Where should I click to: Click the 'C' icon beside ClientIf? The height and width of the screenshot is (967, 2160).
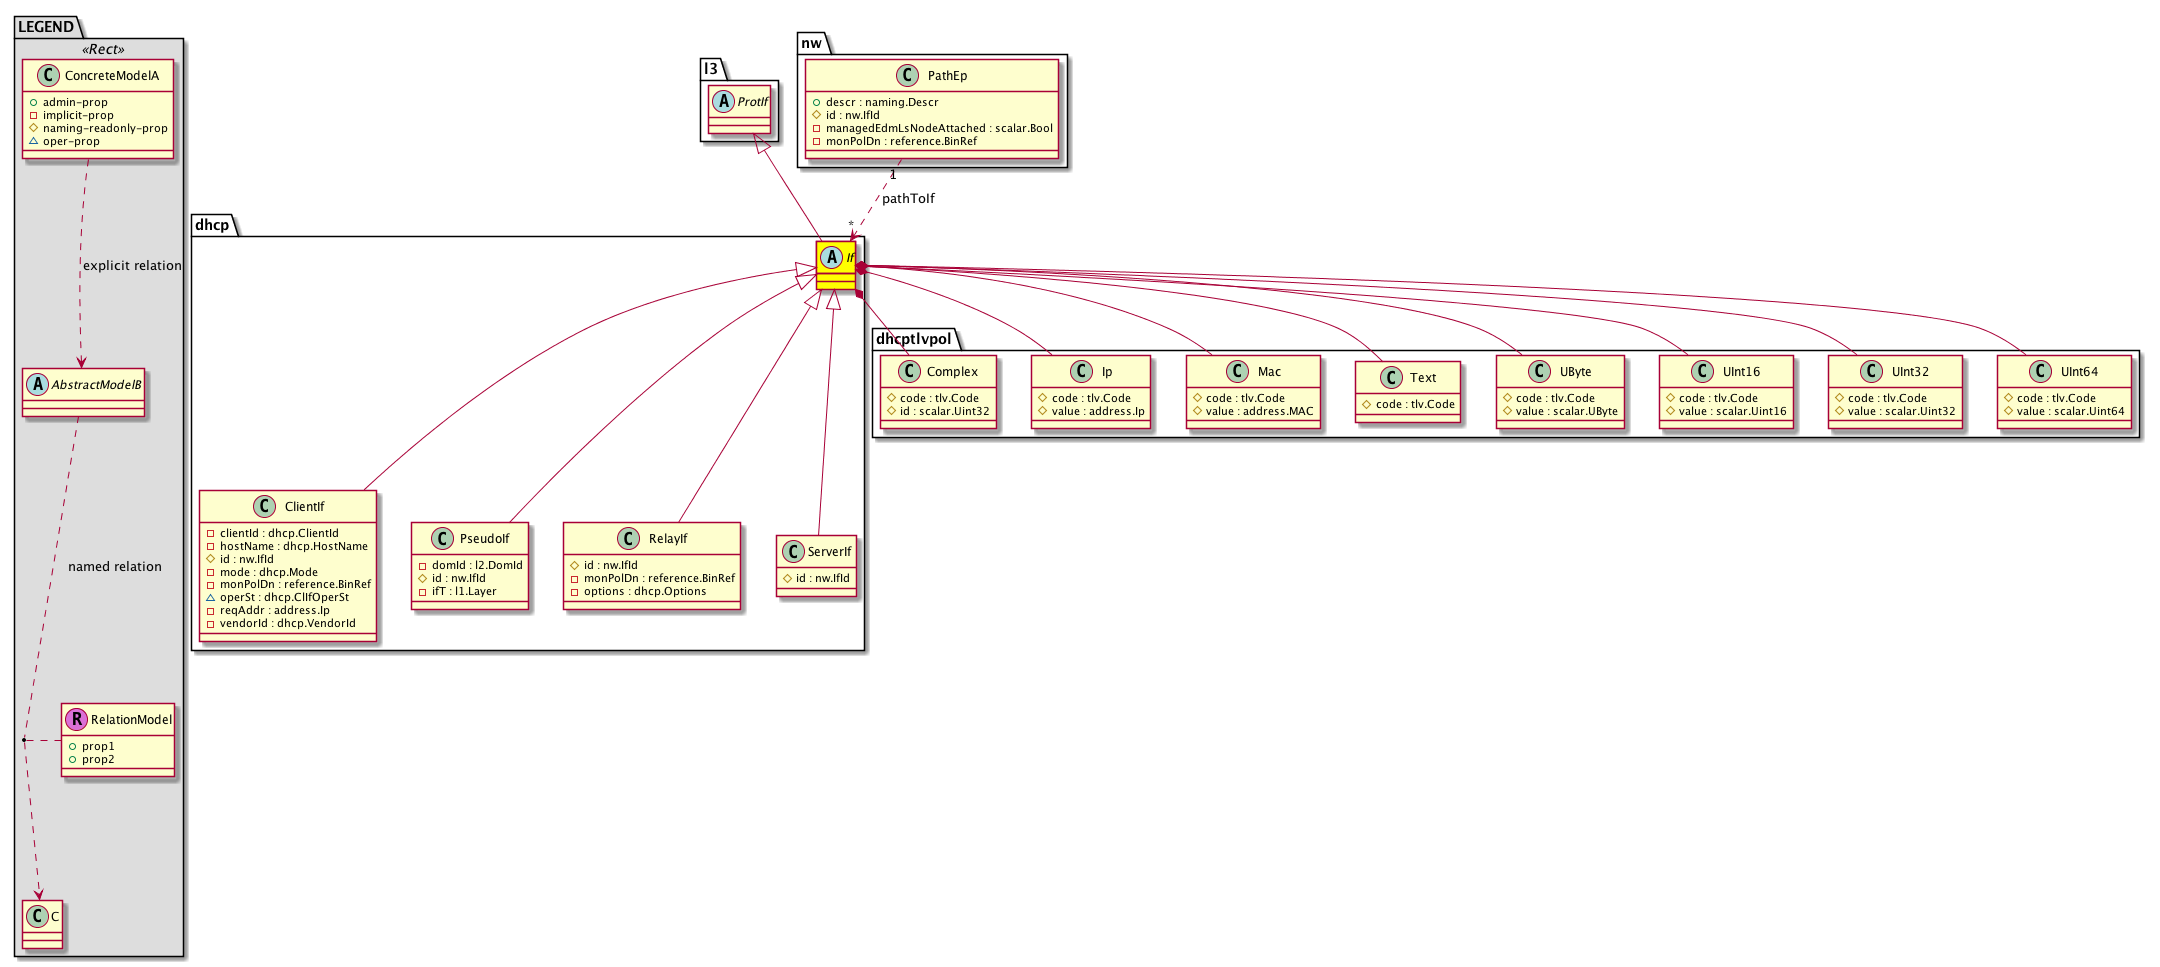click(264, 506)
